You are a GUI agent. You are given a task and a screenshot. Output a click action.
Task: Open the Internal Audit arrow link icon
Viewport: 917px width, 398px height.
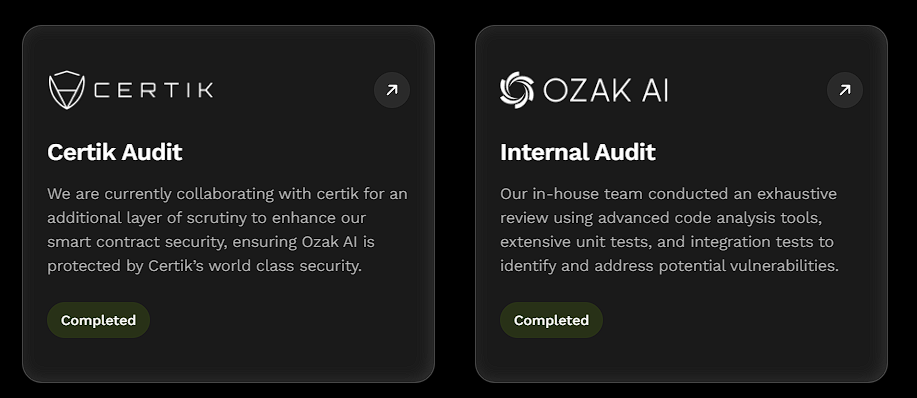coord(844,90)
